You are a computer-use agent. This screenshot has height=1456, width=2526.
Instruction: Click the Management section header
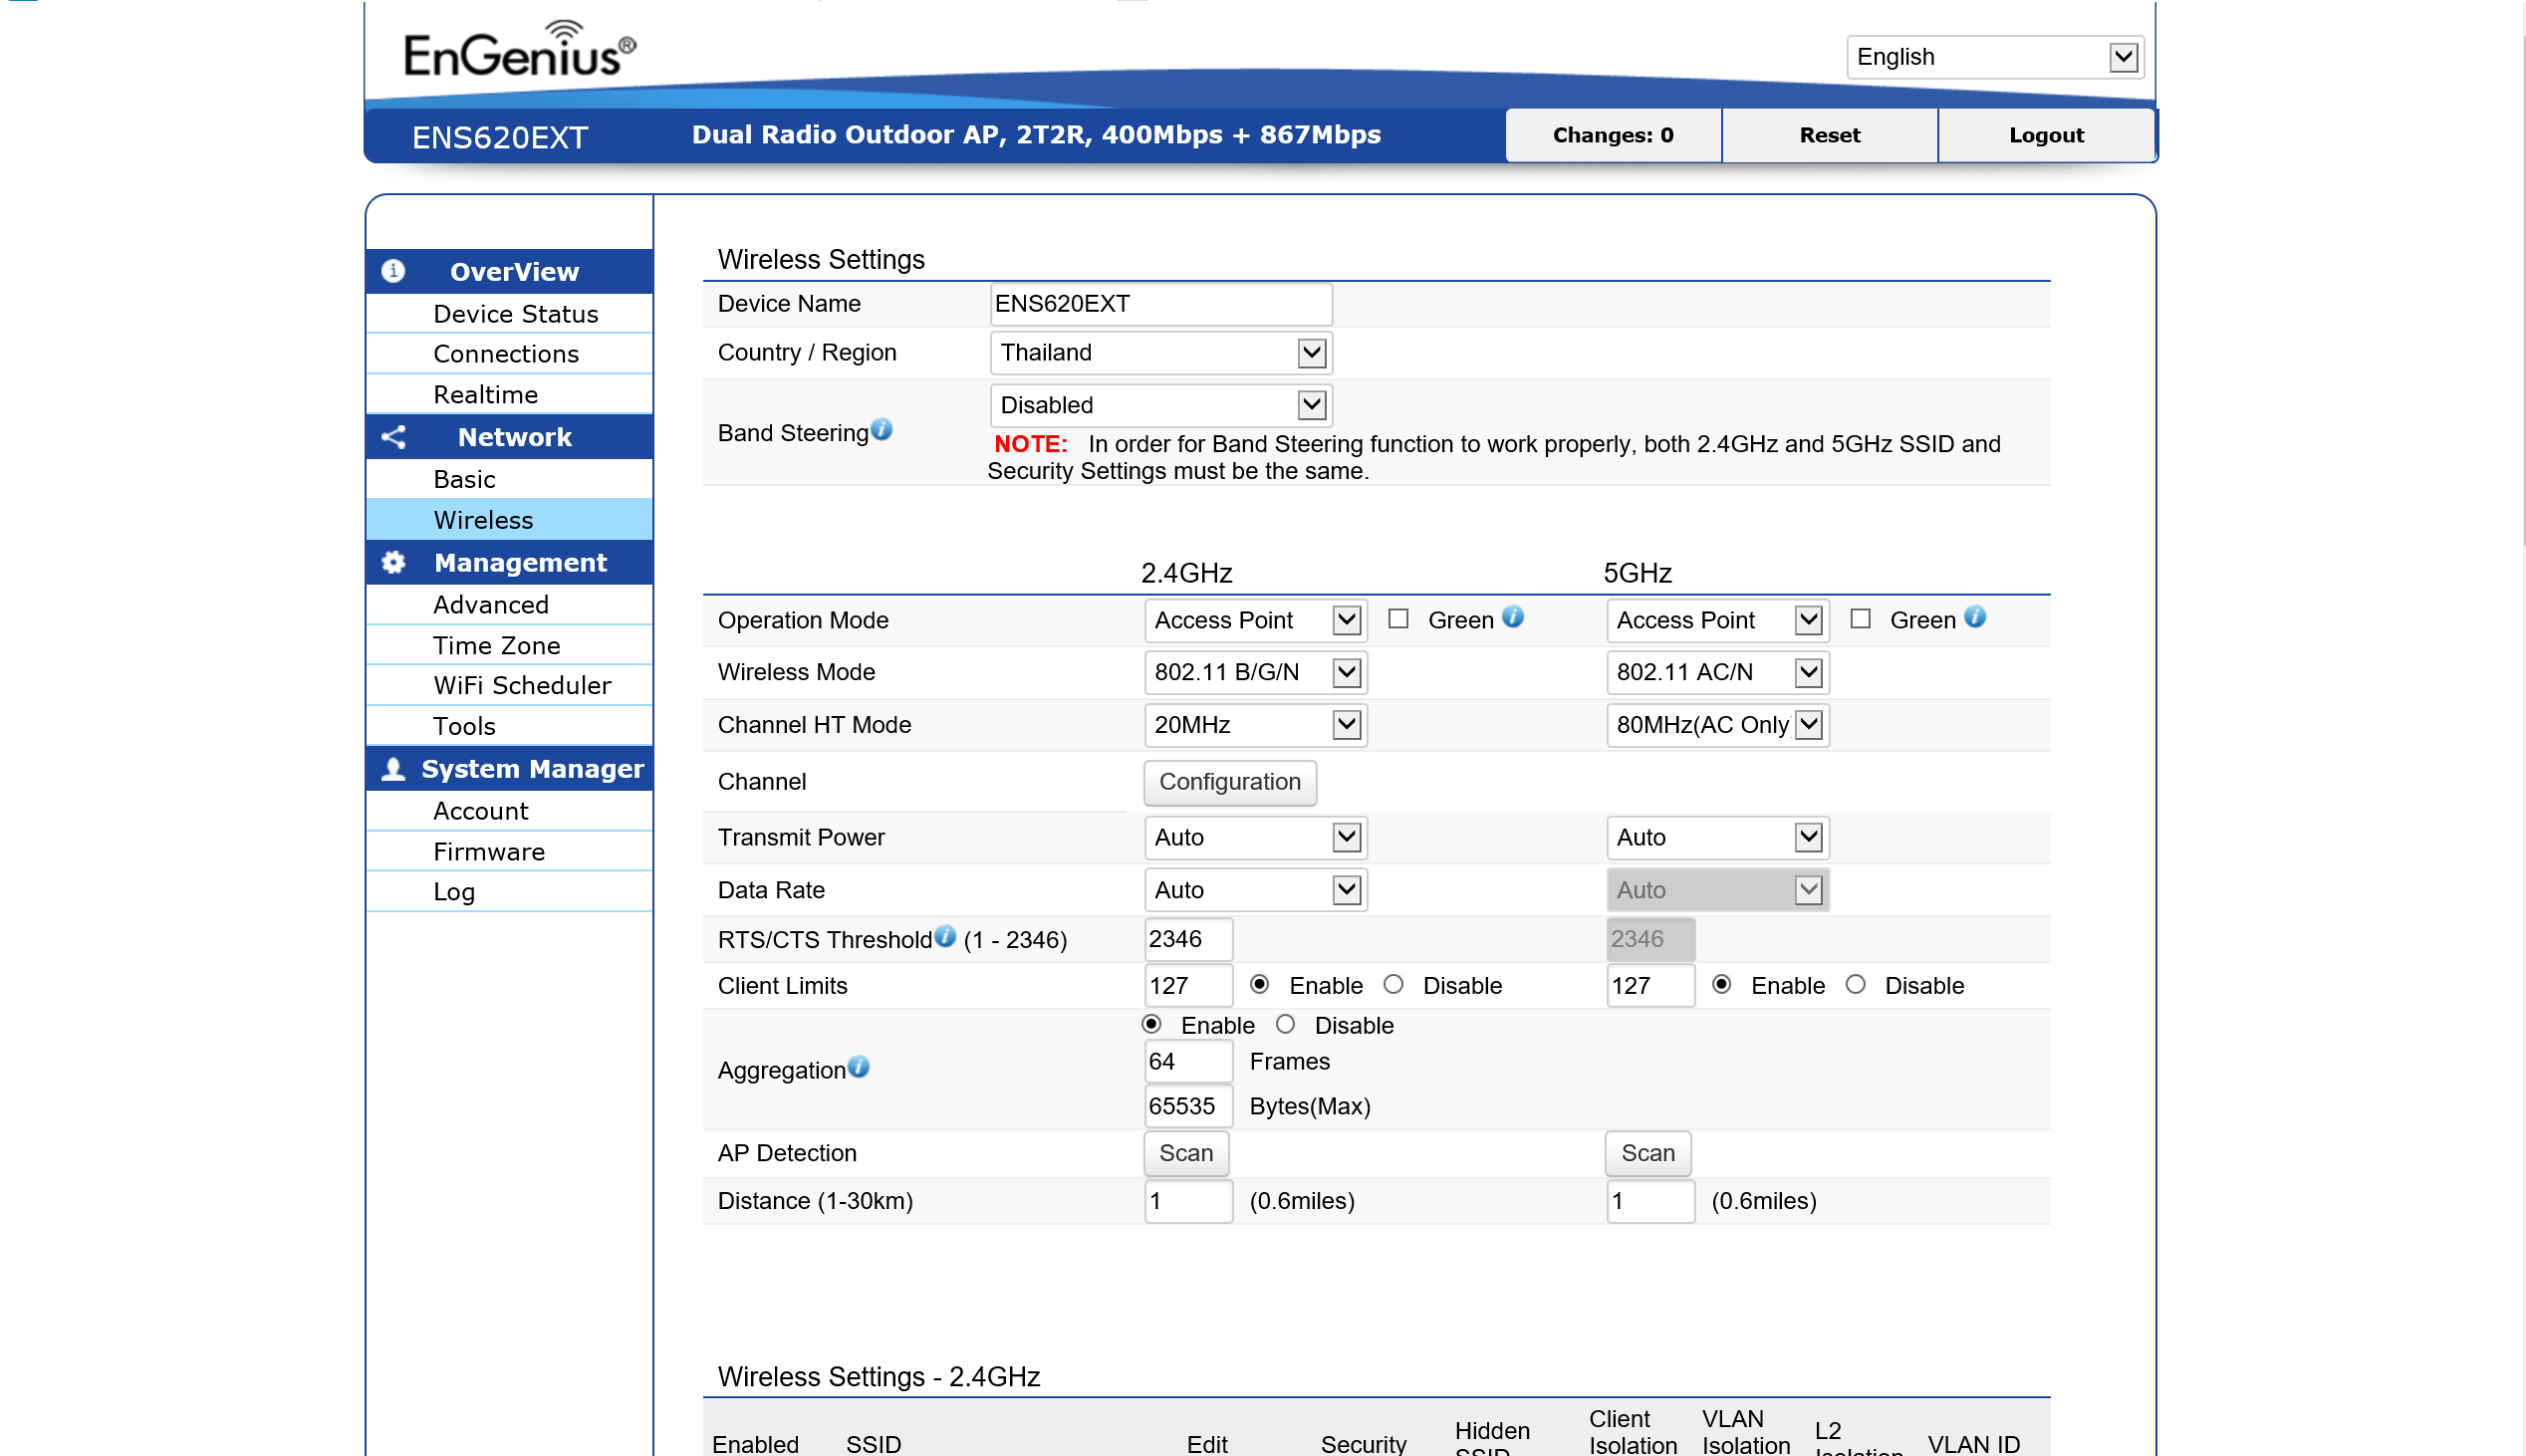(510, 562)
